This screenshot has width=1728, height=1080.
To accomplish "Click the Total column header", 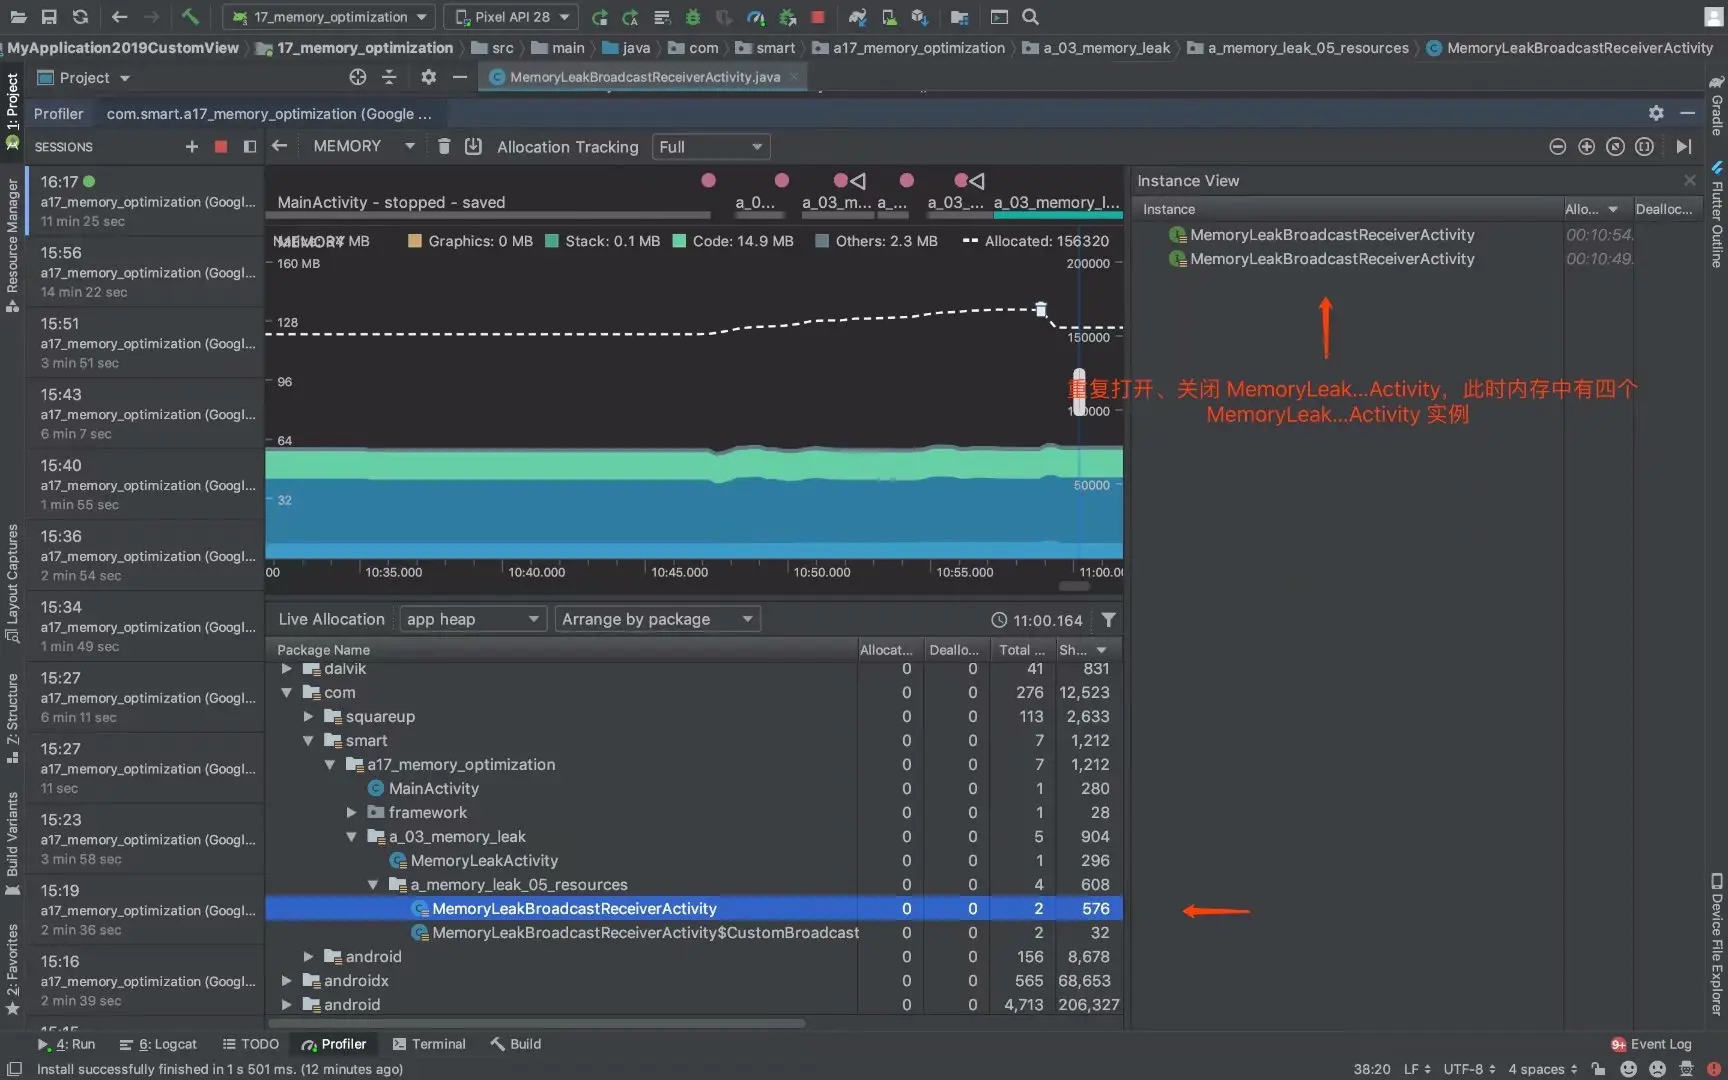I will coord(1021,650).
